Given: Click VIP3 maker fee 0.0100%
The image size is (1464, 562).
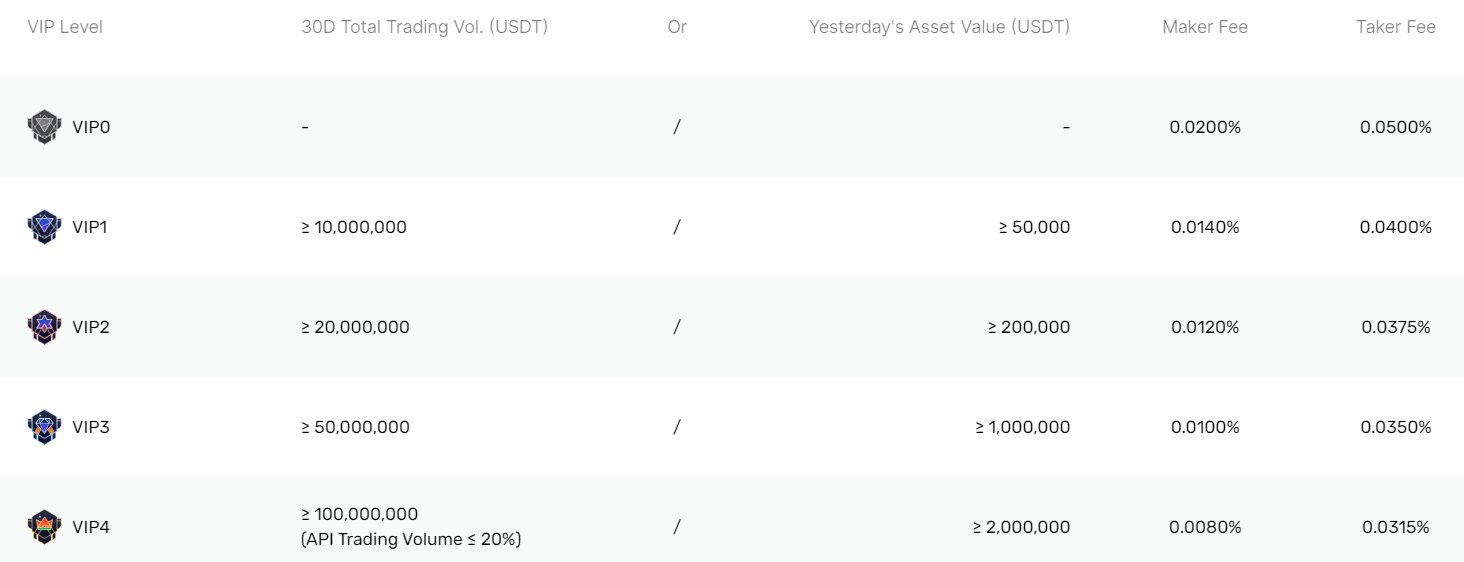Looking at the screenshot, I should point(1205,427).
